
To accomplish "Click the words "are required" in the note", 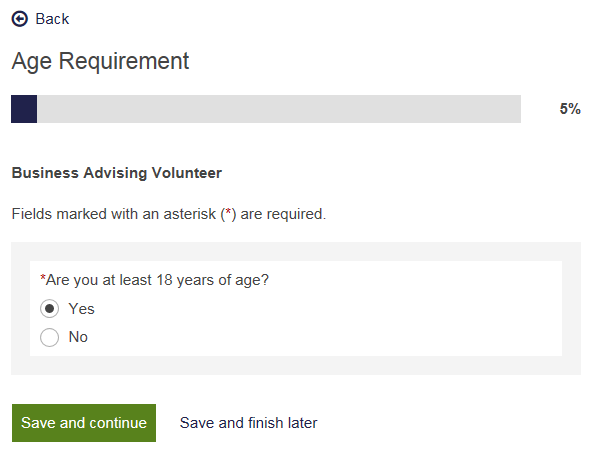I will tap(283, 214).
